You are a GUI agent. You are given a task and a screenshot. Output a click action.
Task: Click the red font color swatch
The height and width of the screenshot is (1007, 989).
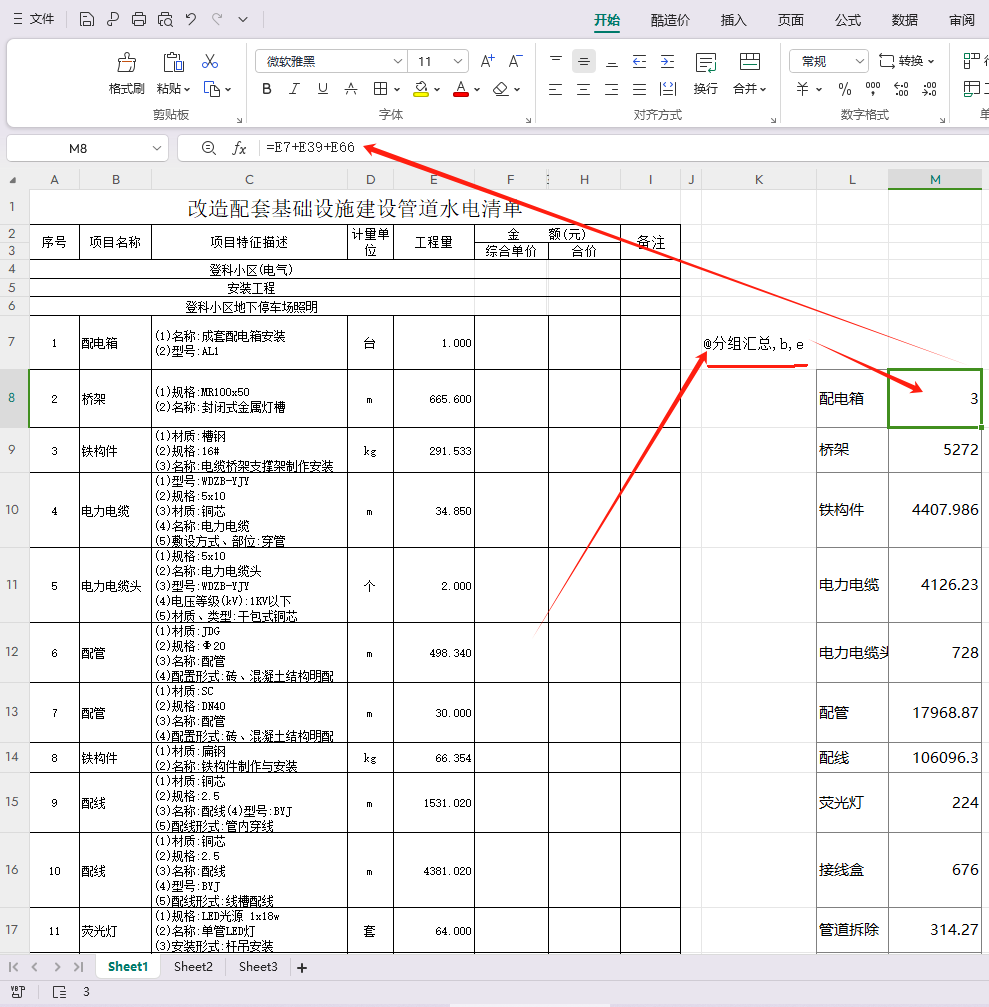[460, 89]
